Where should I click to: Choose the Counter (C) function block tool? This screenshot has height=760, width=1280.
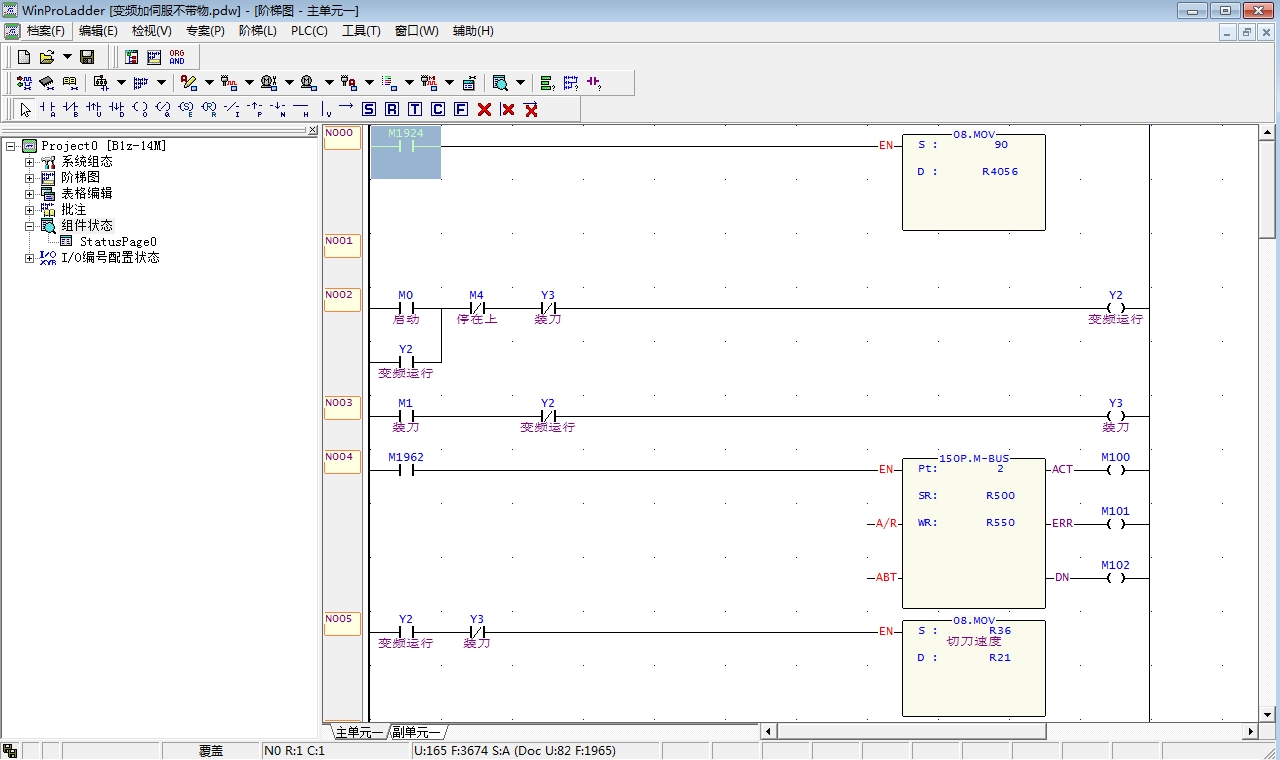click(x=438, y=109)
